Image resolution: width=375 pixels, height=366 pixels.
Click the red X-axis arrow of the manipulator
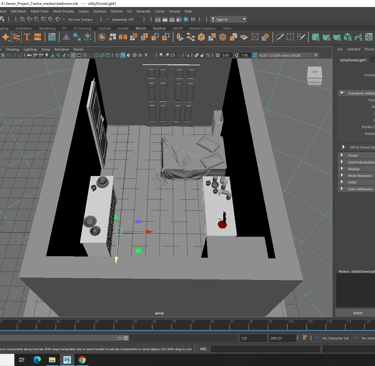pyautogui.click(x=149, y=231)
